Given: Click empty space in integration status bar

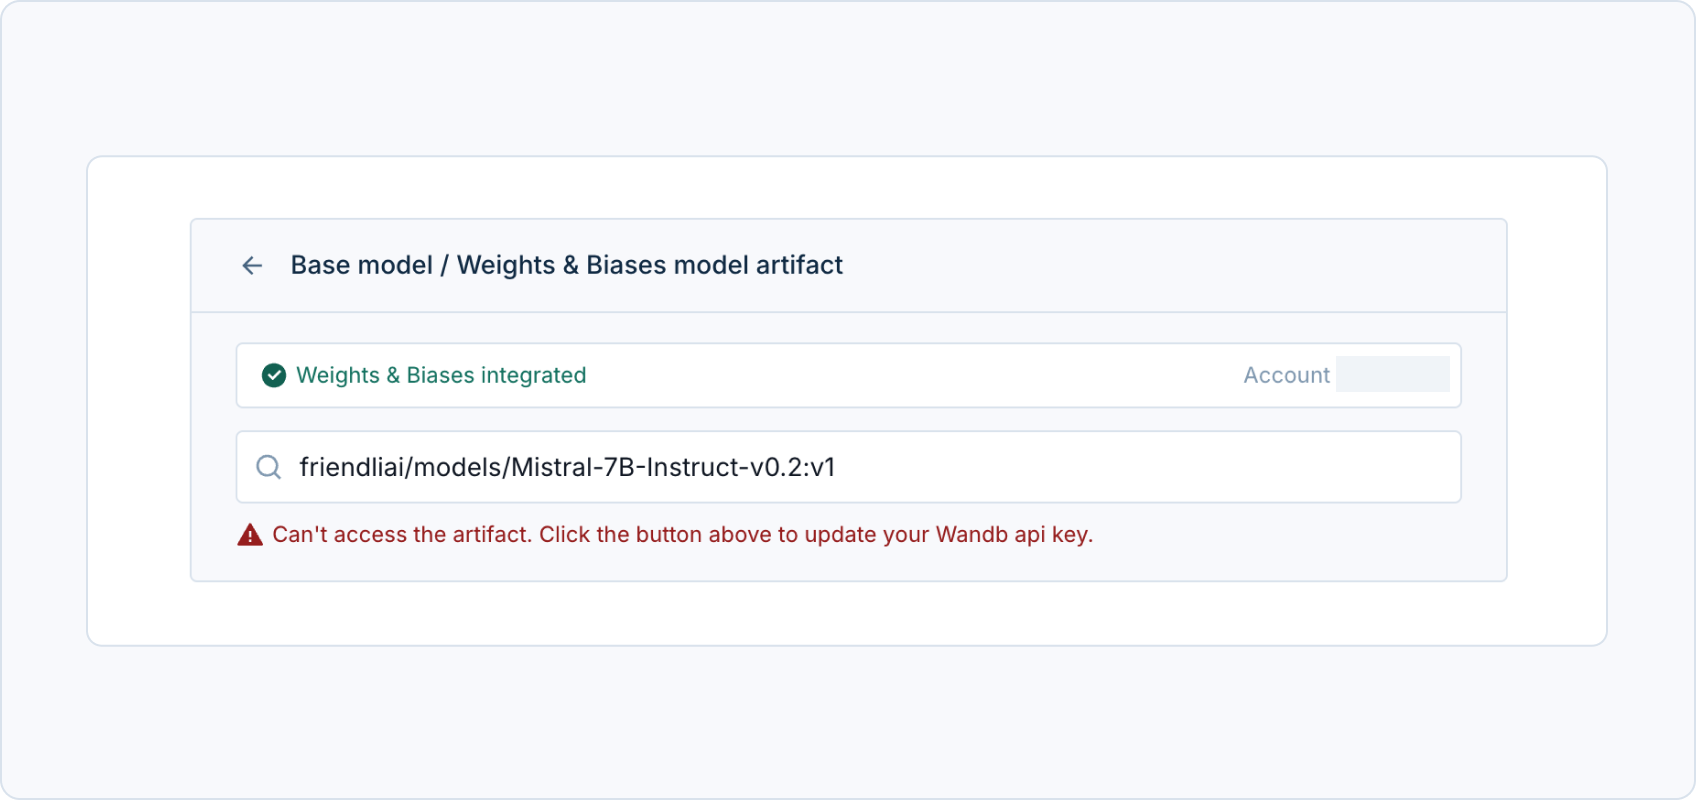Looking at the screenshot, I should point(900,375).
